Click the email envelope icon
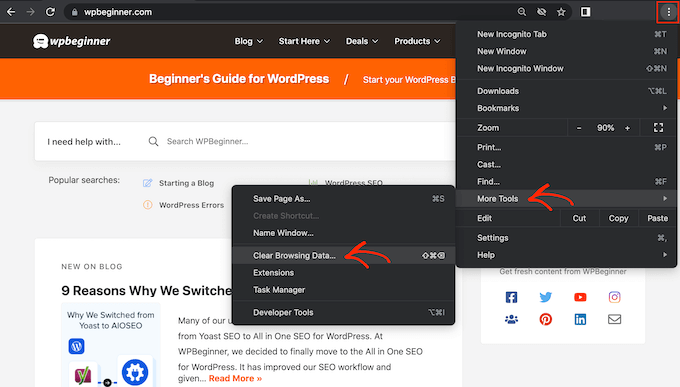The height and width of the screenshot is (387, 680). click(615, 319)
